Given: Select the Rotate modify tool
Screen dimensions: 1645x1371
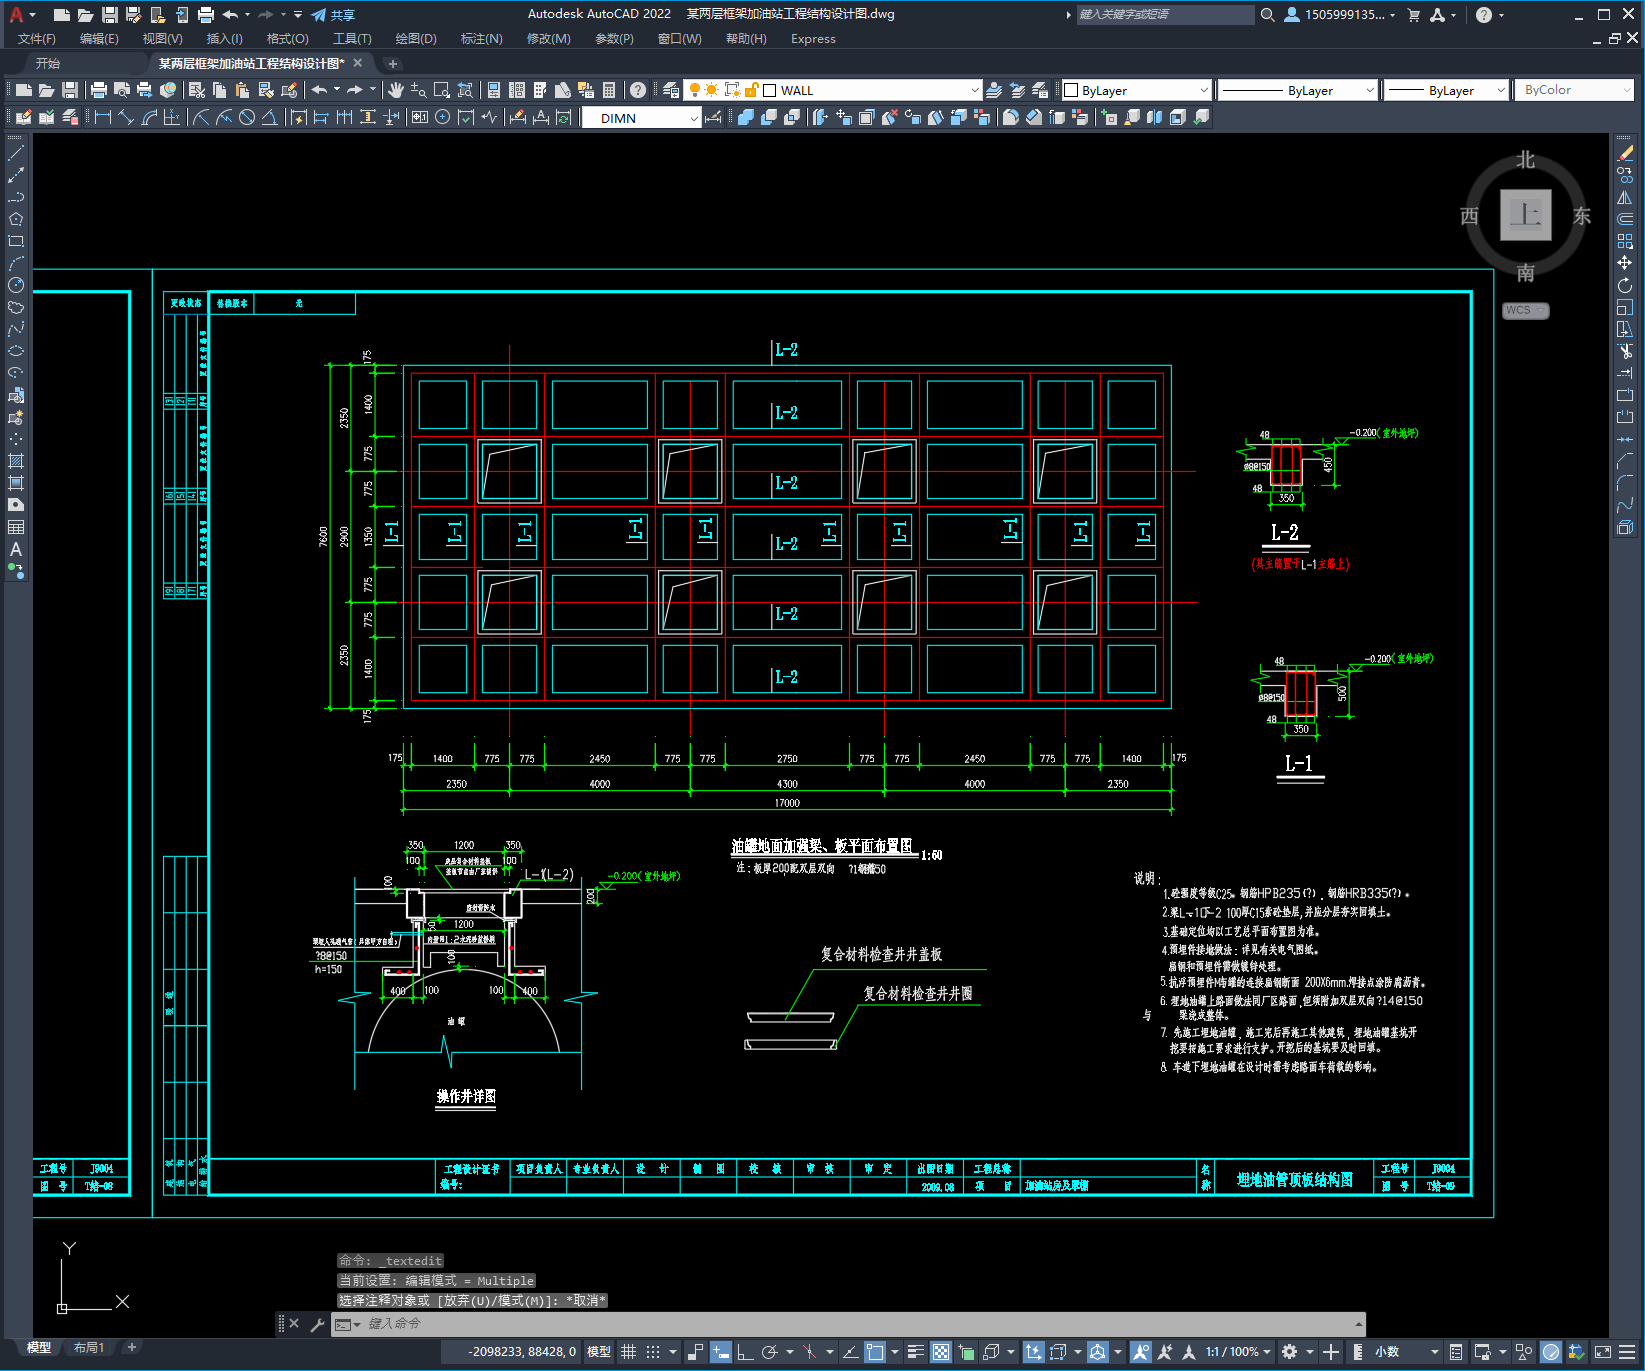Looking at the screenshot, I should [1625, 285].
